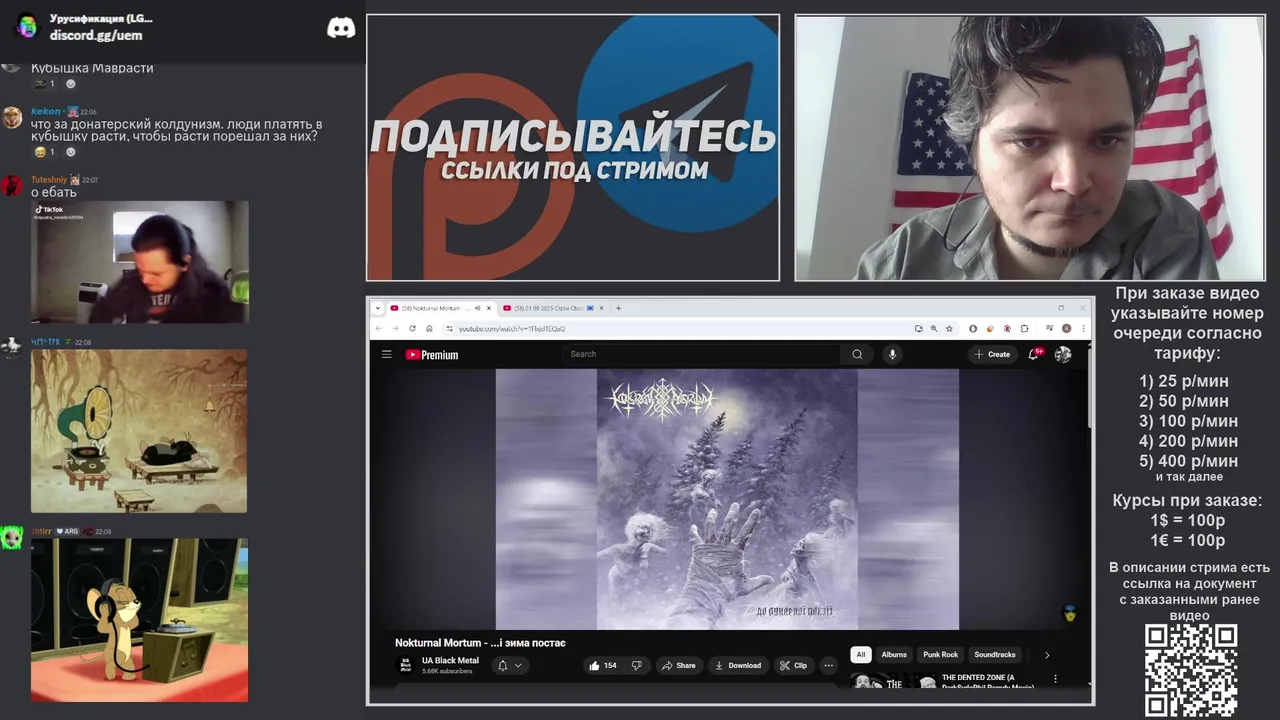Screen dimensions: 1280x720
Task: Click the Ukraine heart icon beside the video
Action: (x=1069, y=613)
